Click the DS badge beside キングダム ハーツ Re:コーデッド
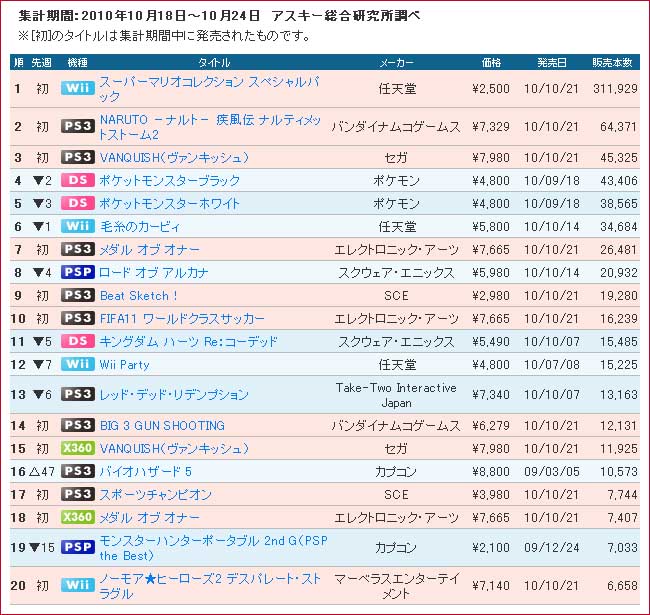 click(x=78, y=341)
